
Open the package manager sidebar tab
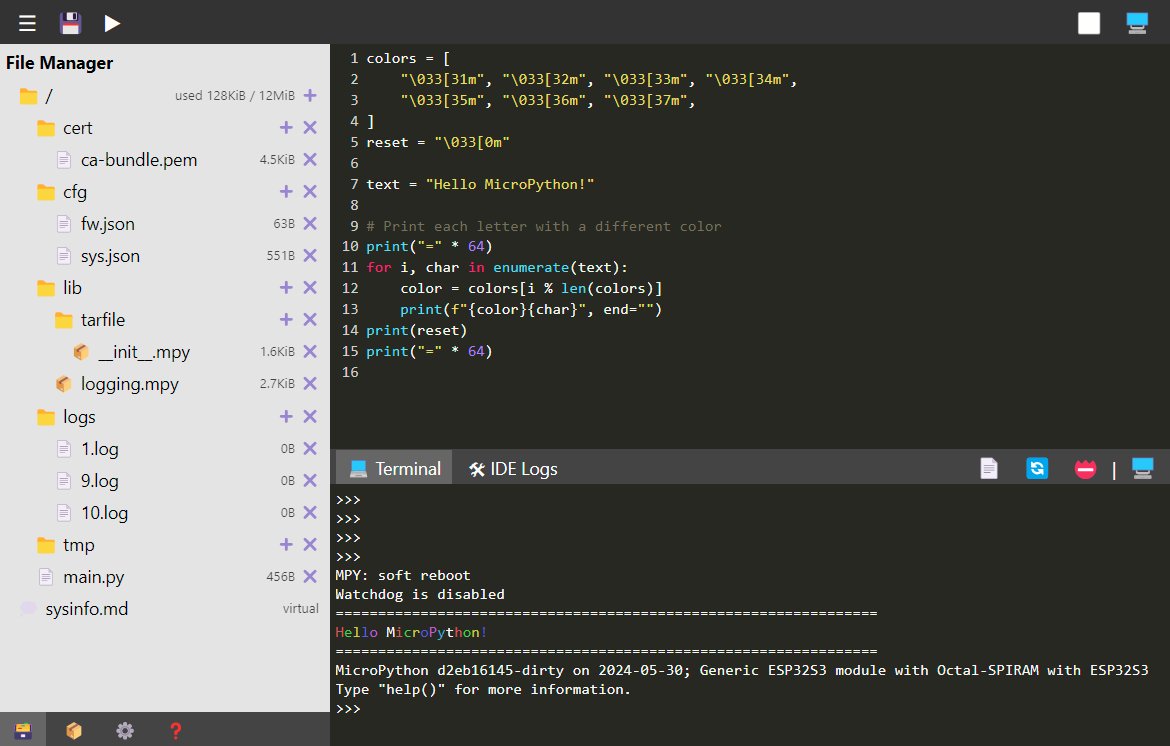pos(74,730)
